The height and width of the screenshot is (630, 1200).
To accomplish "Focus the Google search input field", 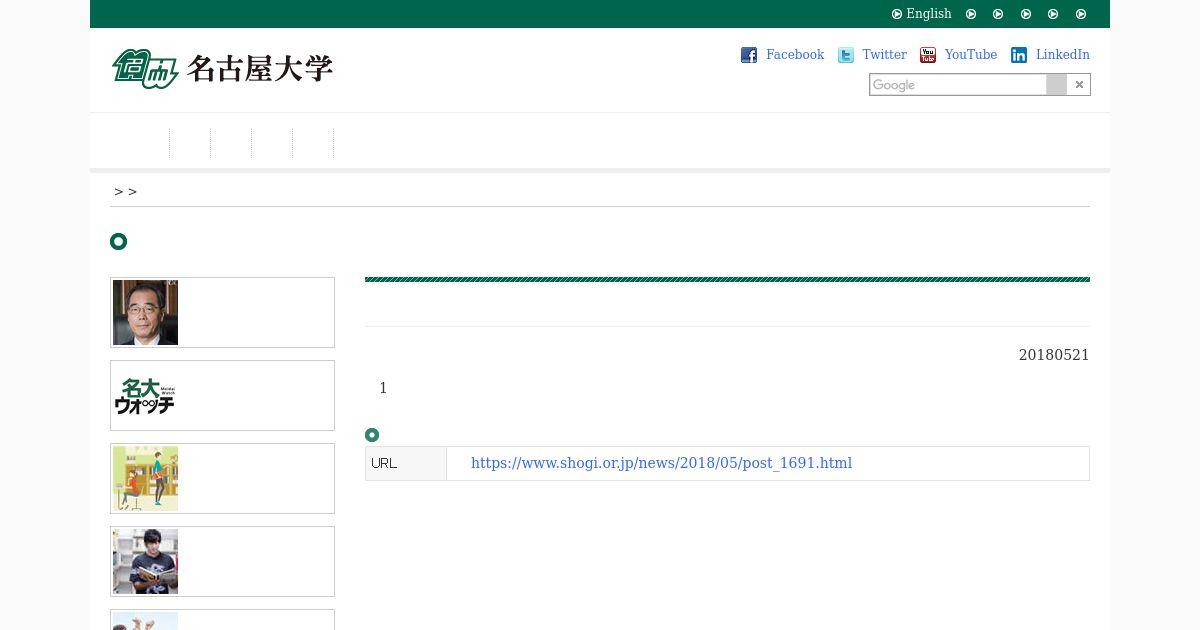I will click(x=958, y=85).
